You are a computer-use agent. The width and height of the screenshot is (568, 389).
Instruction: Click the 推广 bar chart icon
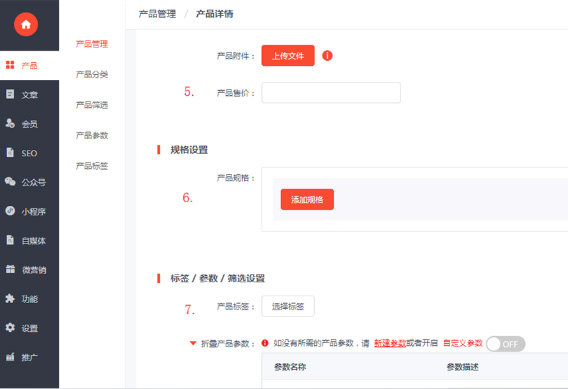pos(10,357)
